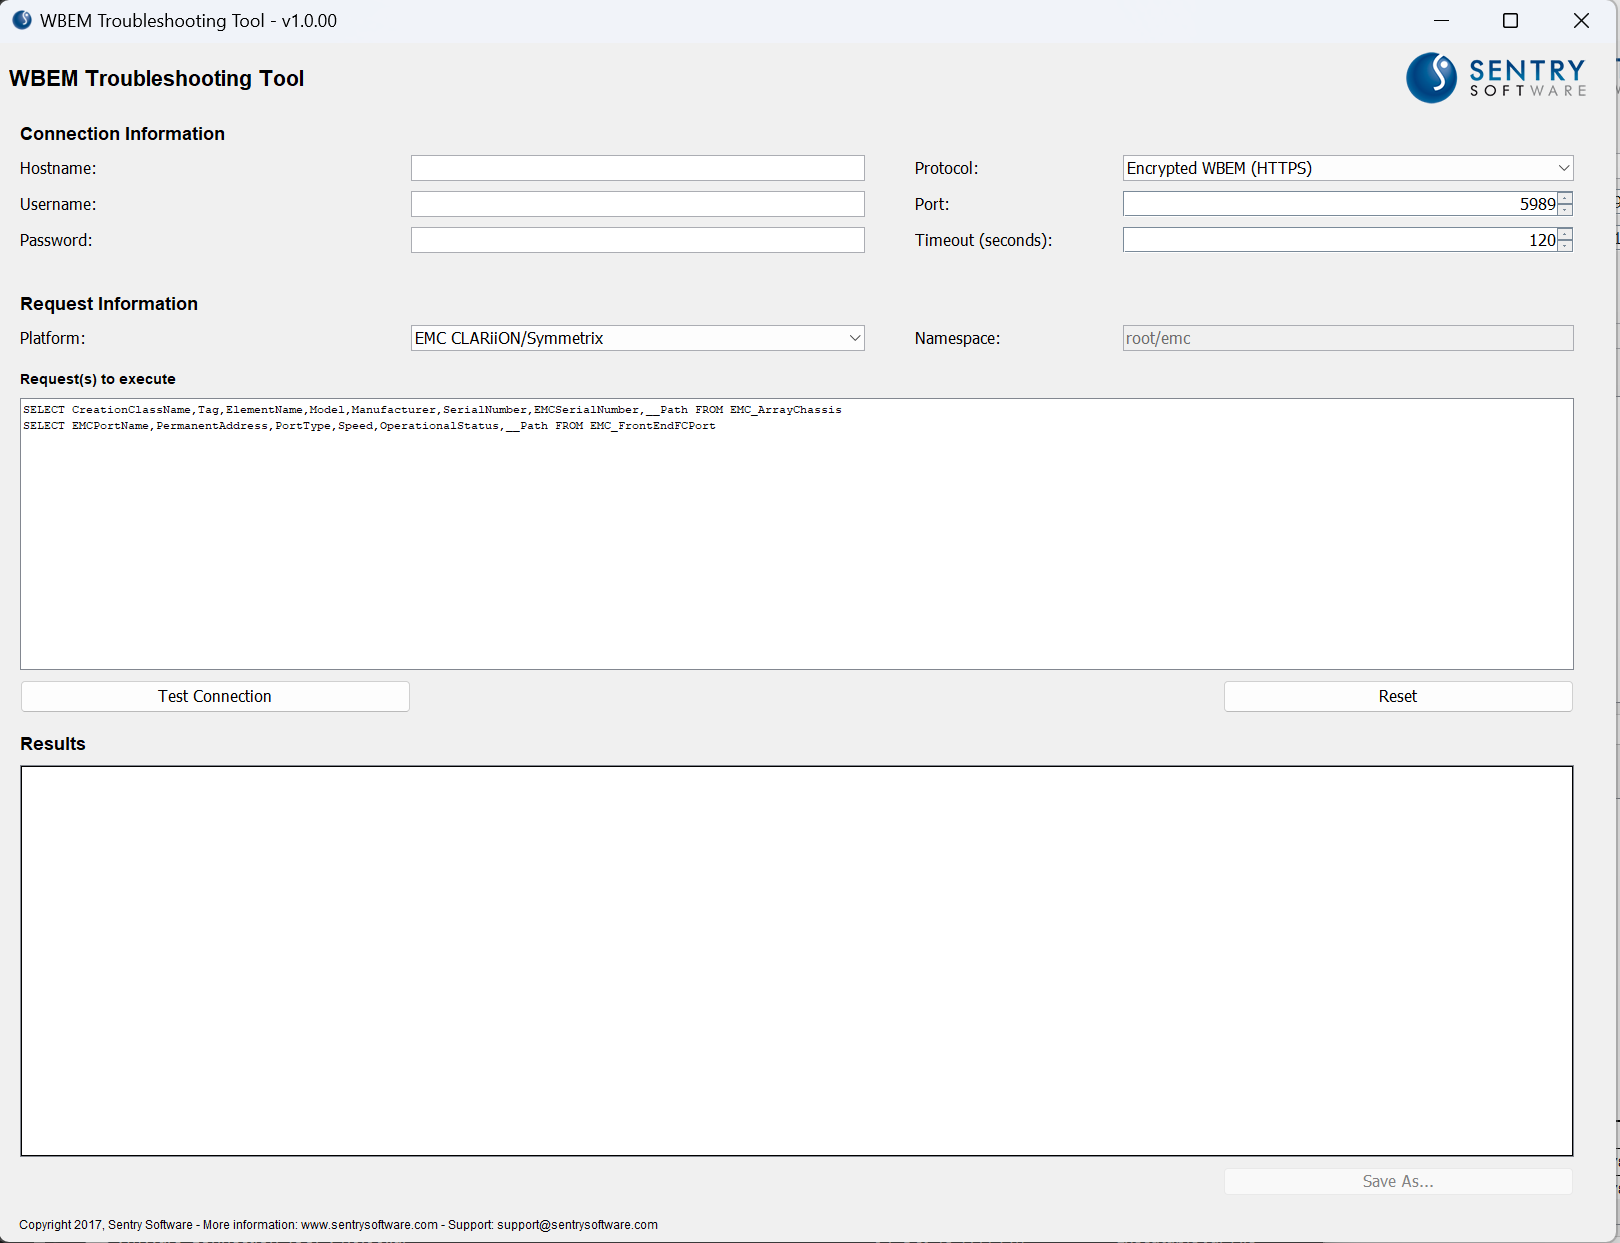Viewport: 1620px width, 1243px height.
Task: Increase the Port value with up arrow
Action: 1565,198
